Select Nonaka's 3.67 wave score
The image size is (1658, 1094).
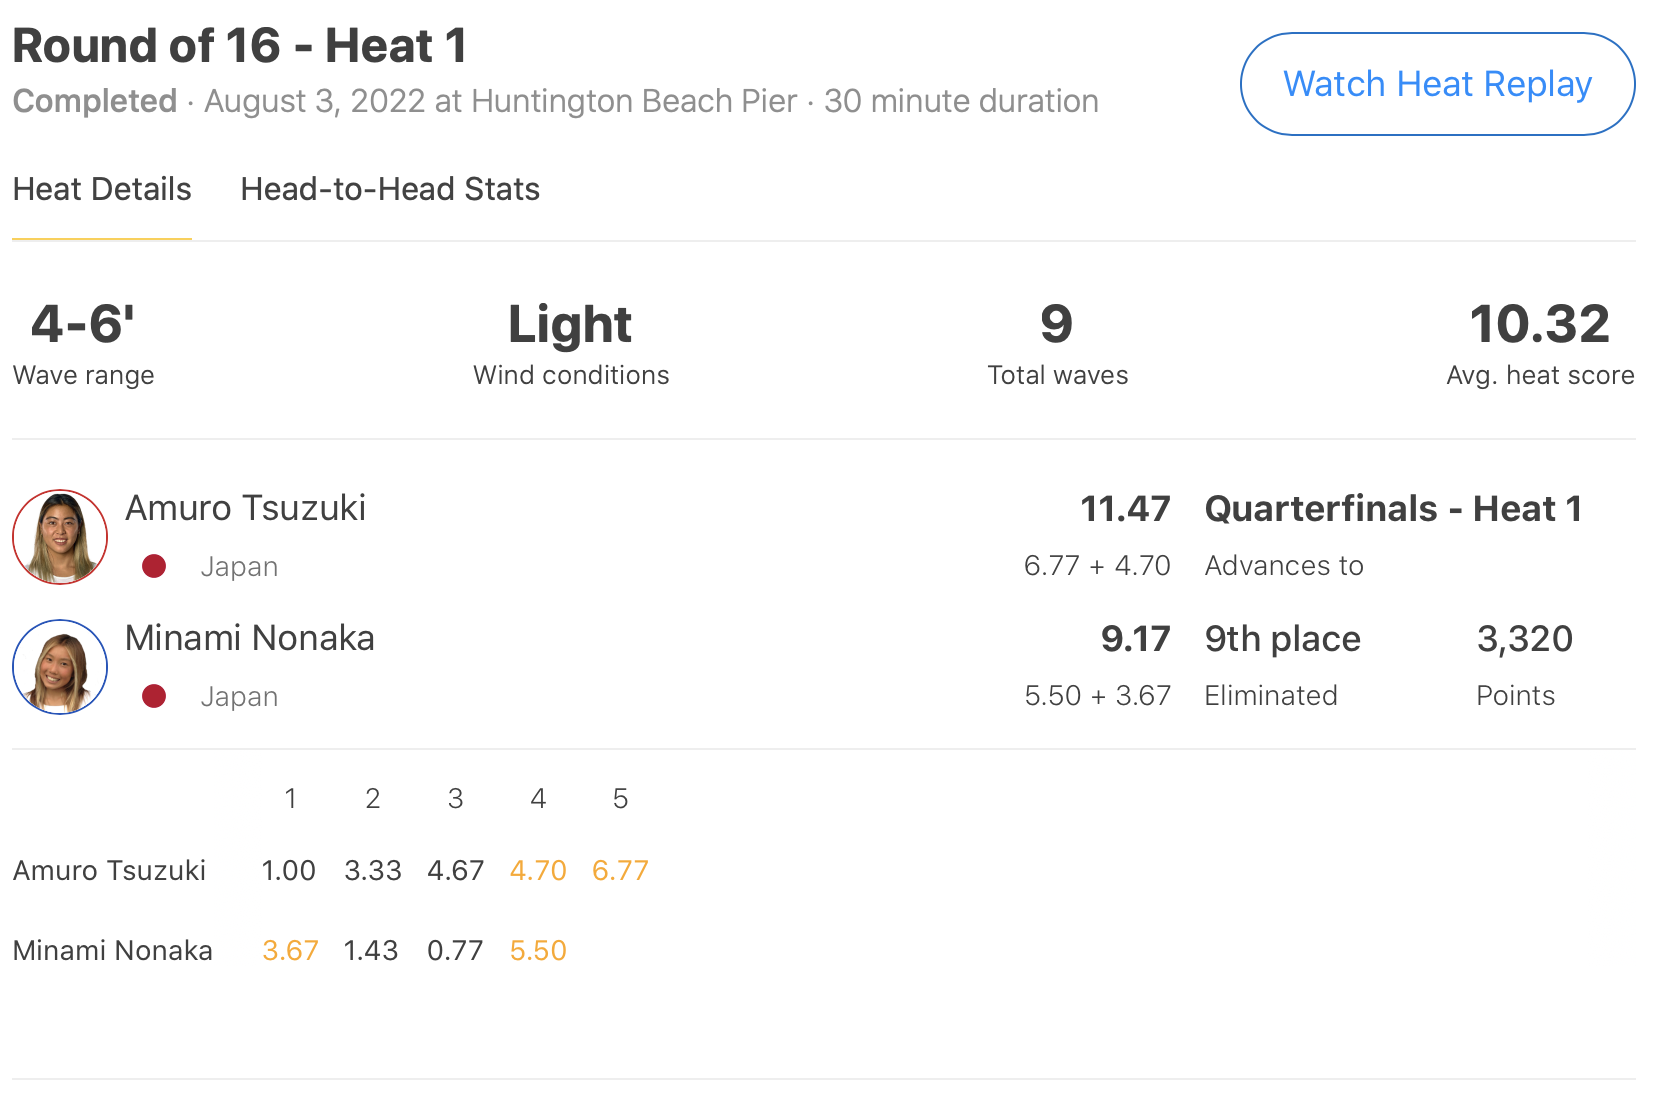click(290, 950)
